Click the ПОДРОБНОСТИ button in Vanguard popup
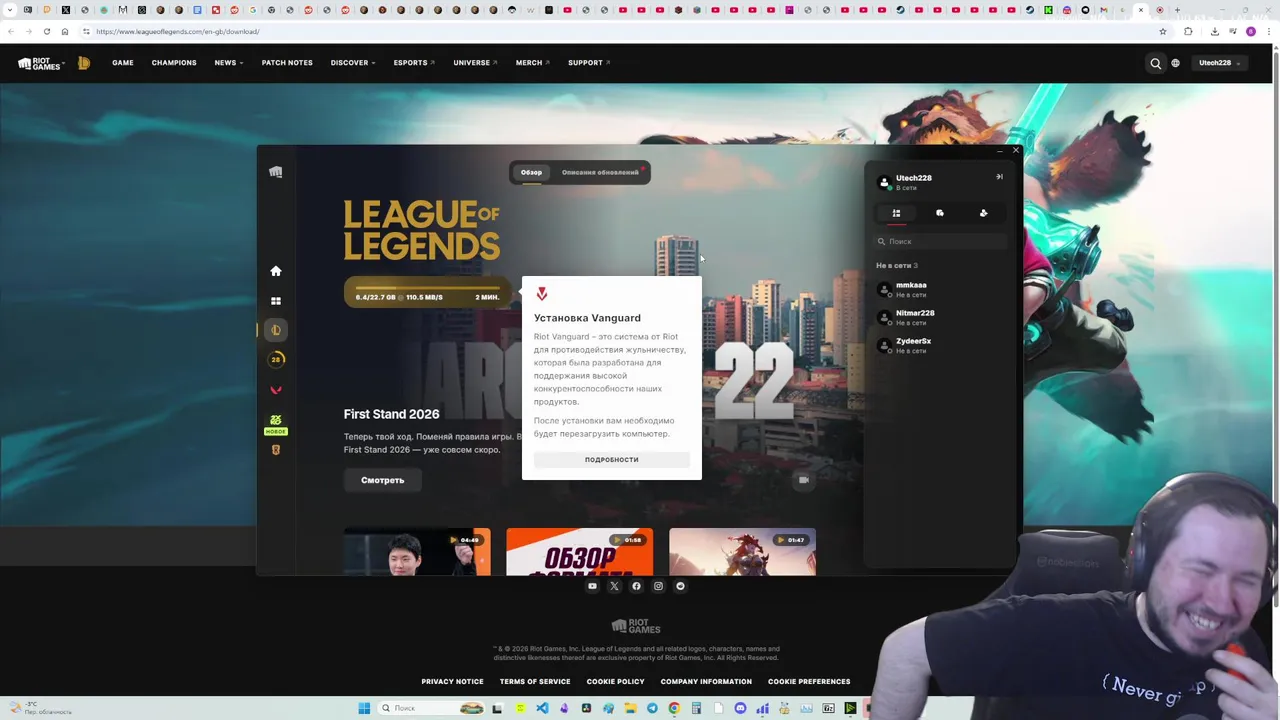Viewport: 1280px width, 720px height. point(612,460)
